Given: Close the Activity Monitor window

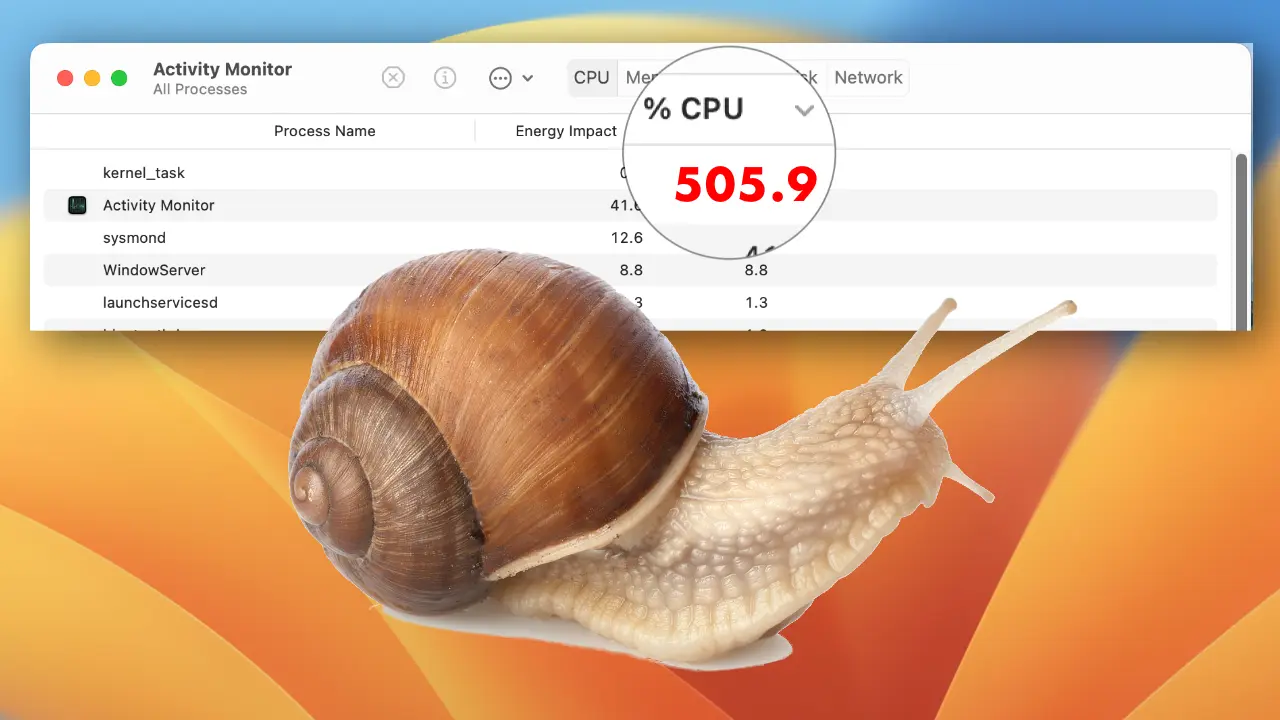Looking at the screenshot, I should [x=65, y=78].
